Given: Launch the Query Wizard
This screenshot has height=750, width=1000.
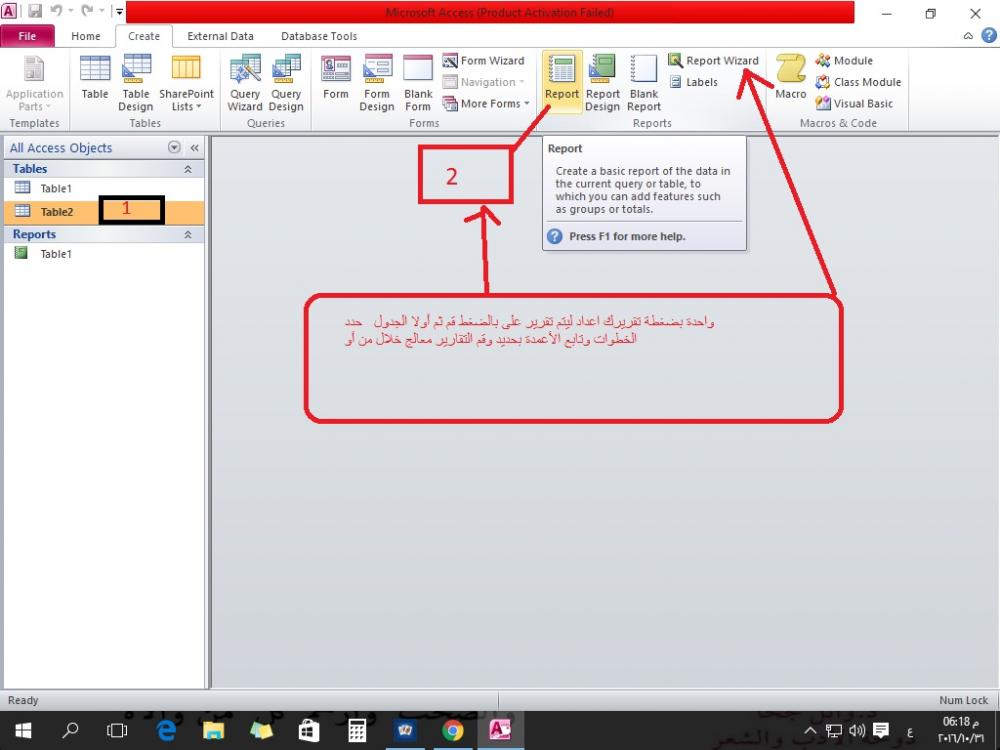Looking at the screenshot, I should (x=245, y=84).
